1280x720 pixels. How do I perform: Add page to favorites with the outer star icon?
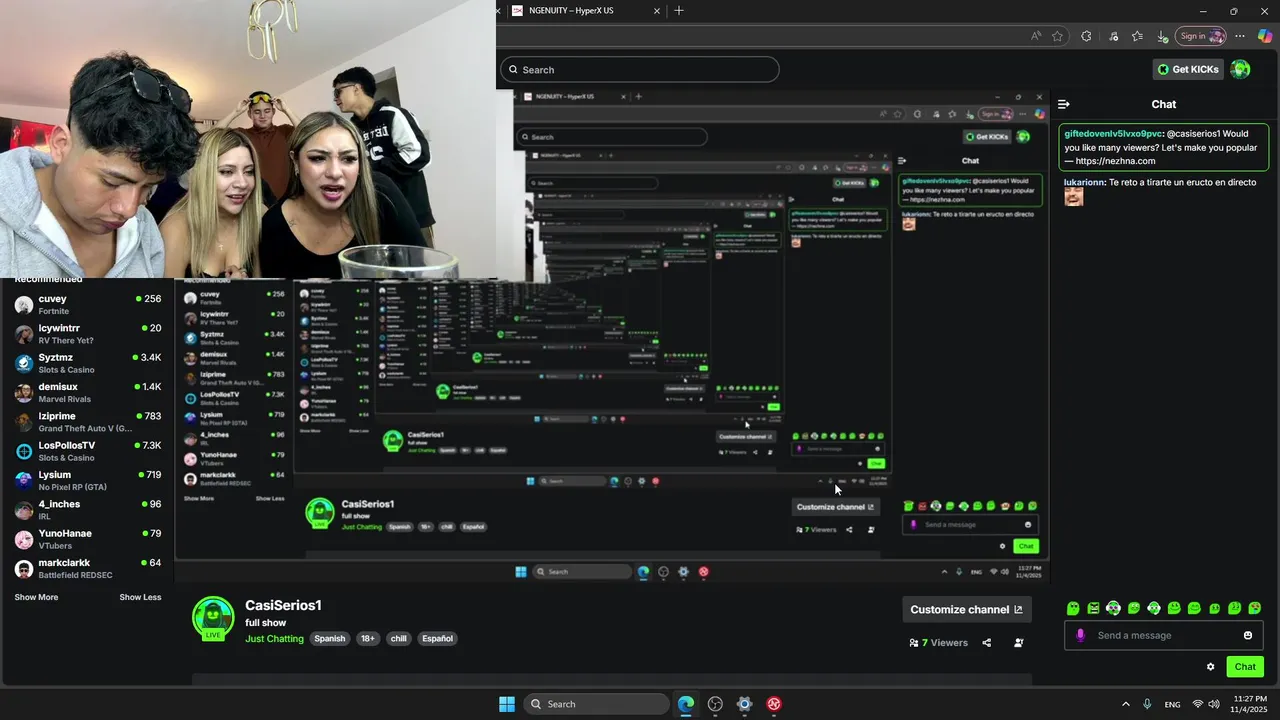pos(1058,36)
